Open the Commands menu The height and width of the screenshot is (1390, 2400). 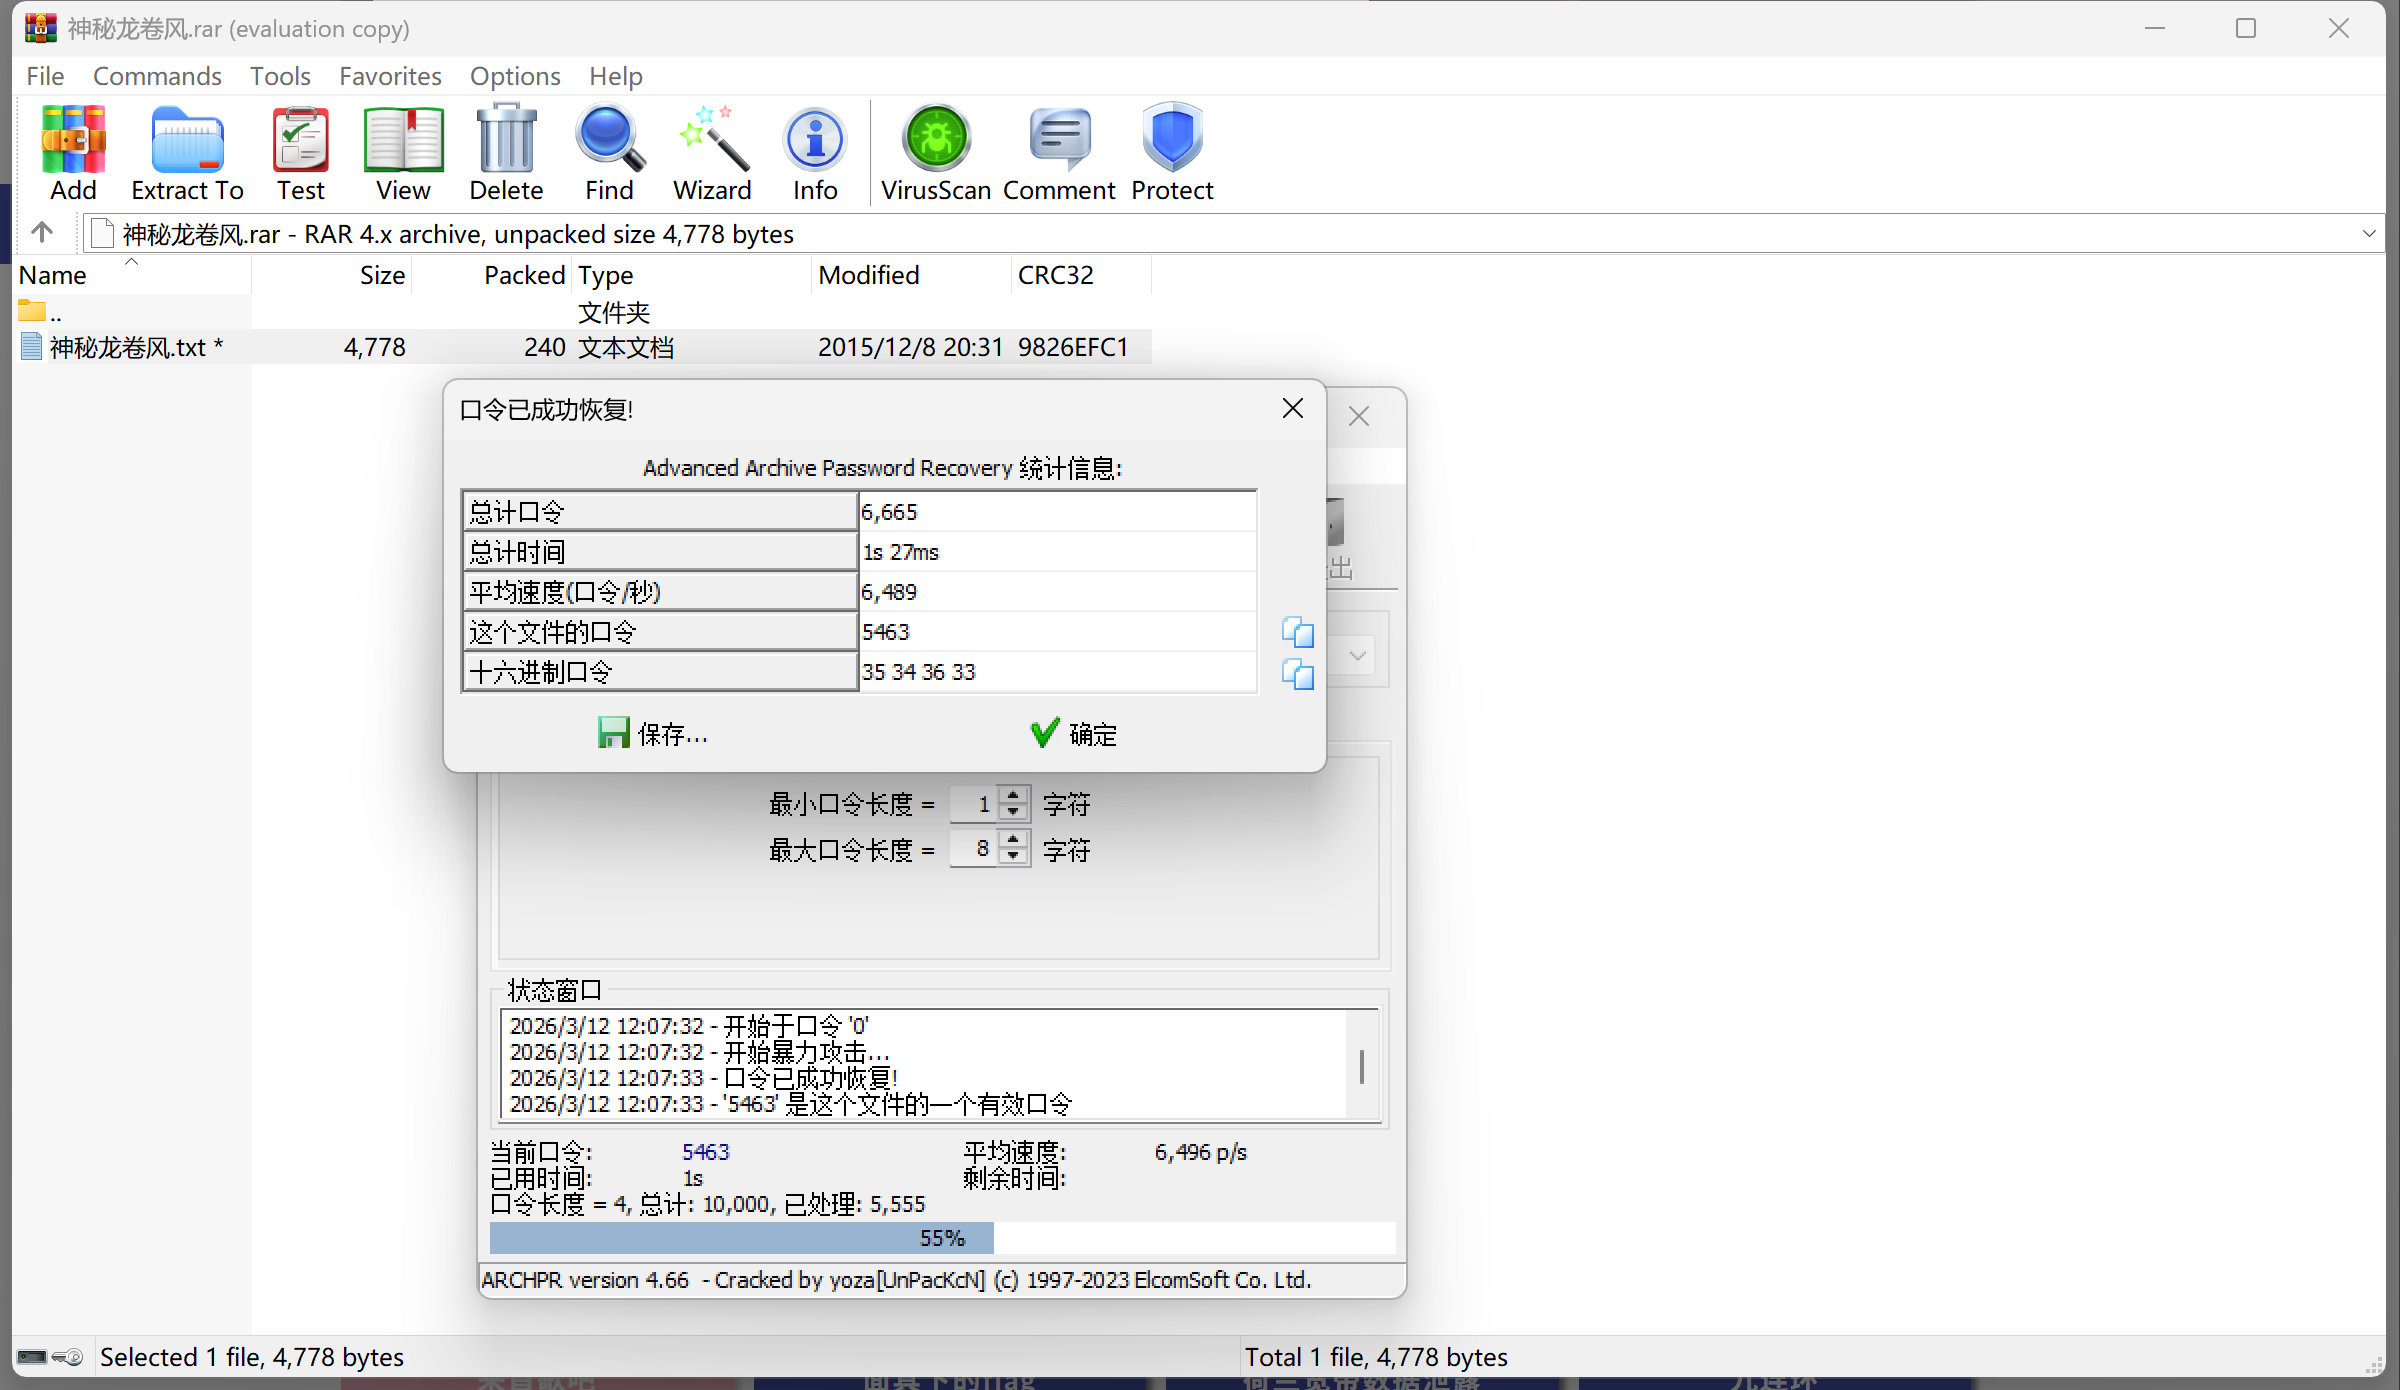(157, 76)
